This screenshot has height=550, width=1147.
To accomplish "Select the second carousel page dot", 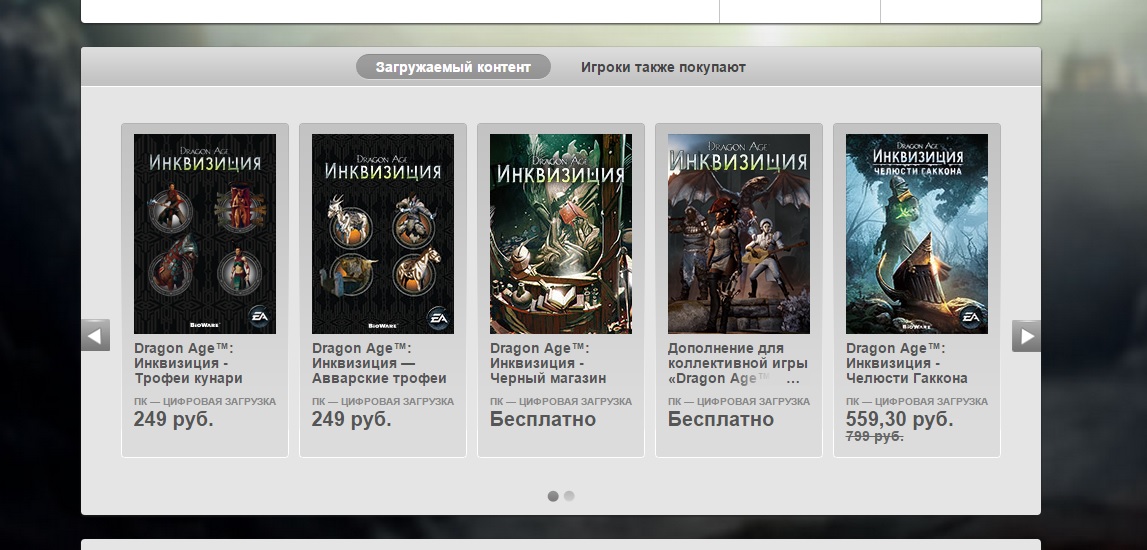I will tap(569, 496).
